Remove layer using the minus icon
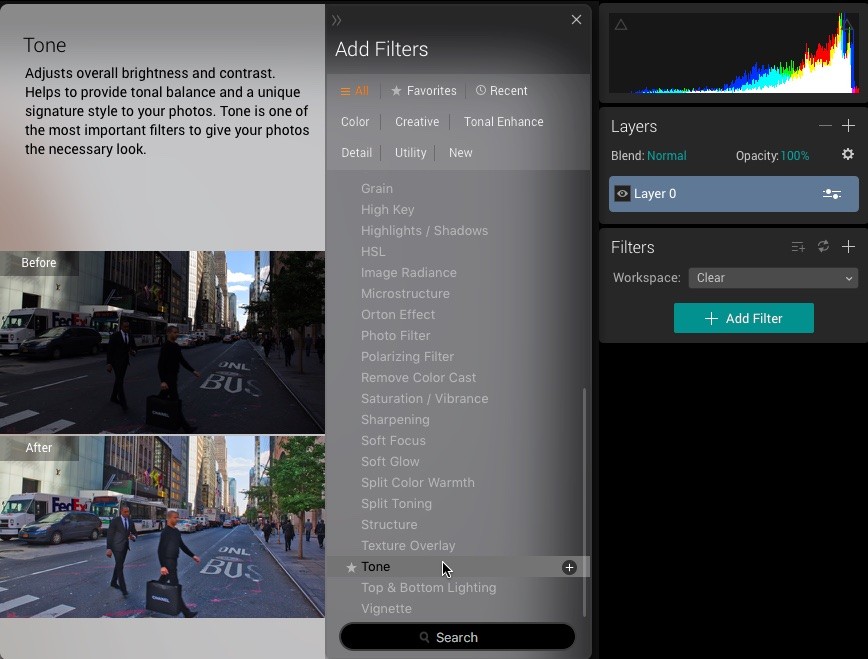 [x=825, y=126]
